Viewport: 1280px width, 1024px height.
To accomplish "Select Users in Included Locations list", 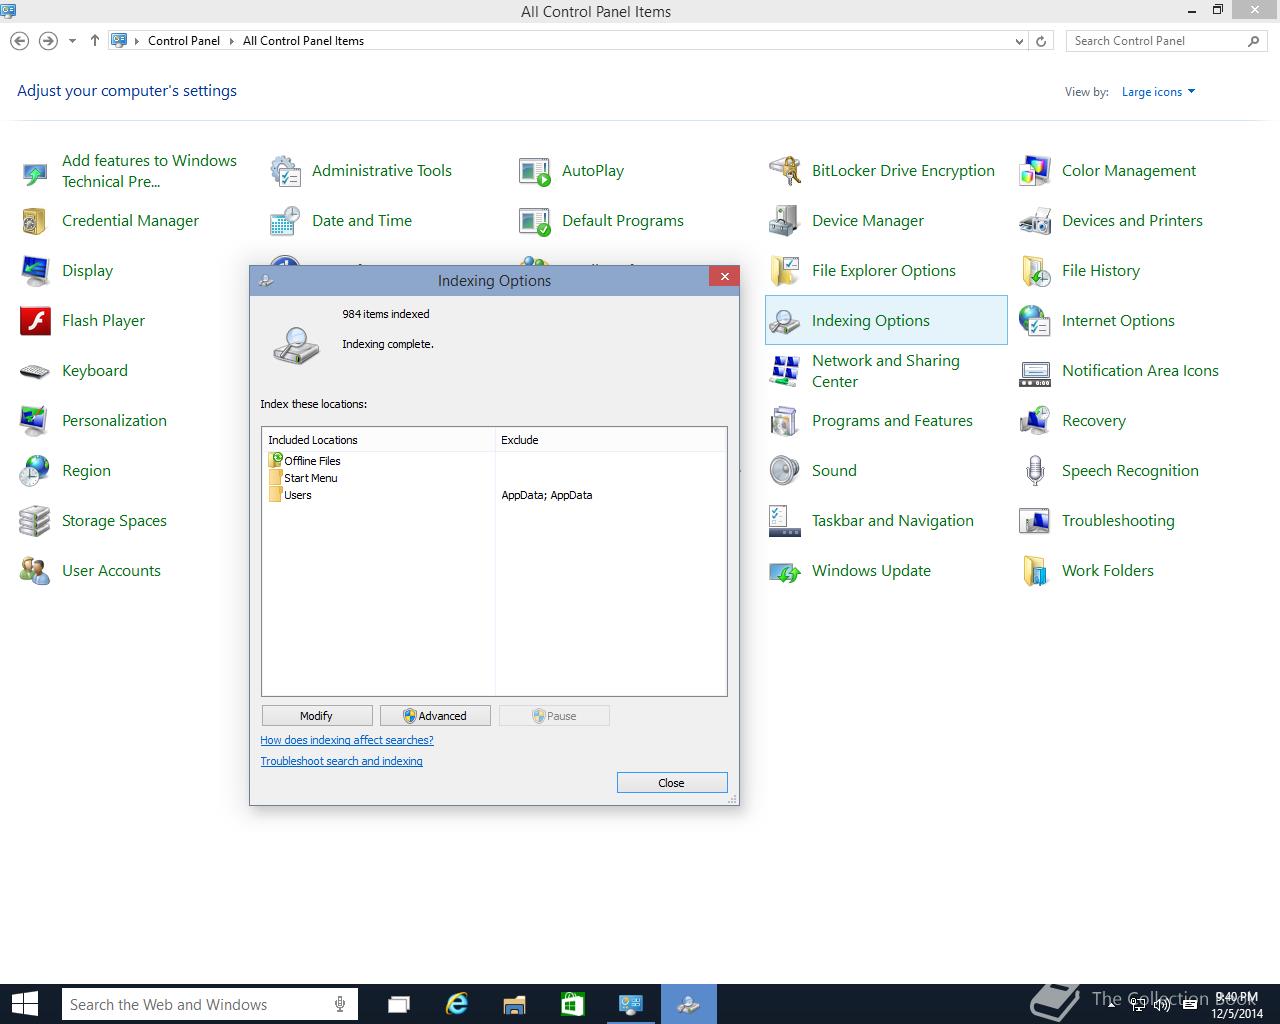I will [x=298, y=495].
